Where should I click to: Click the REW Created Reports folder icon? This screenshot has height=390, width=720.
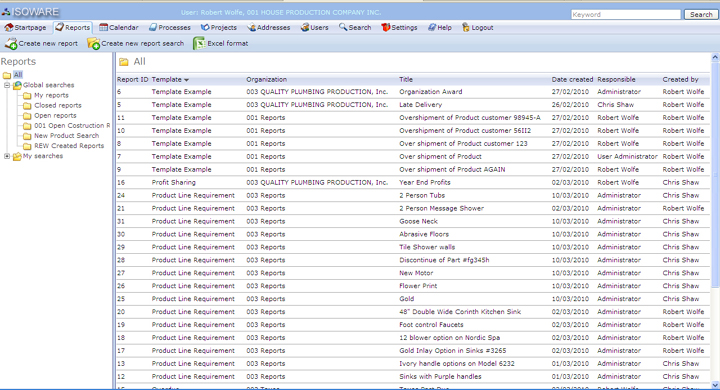[x=27, y=146]
